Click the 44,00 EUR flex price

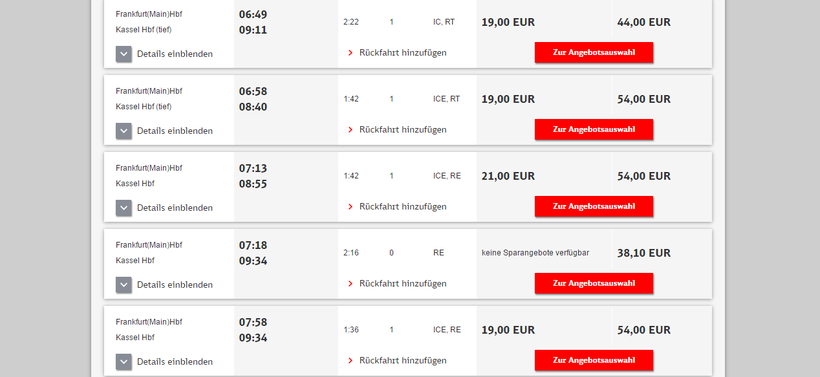[644, 22]
